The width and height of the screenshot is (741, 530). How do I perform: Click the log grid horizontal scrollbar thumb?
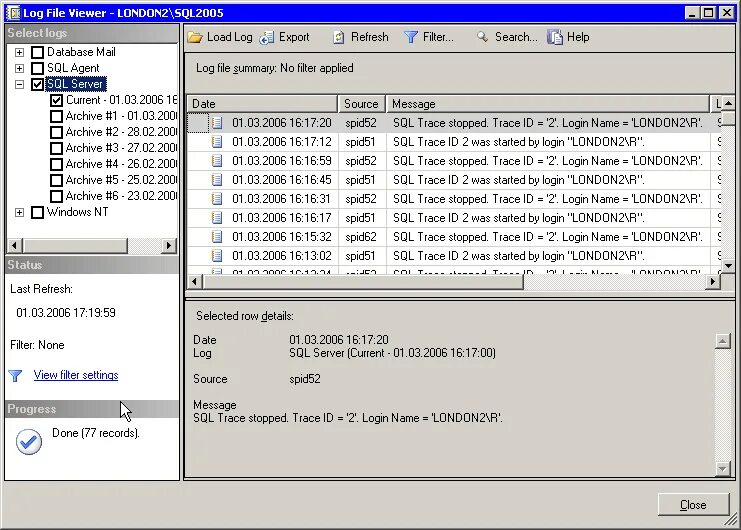(362, 282)
